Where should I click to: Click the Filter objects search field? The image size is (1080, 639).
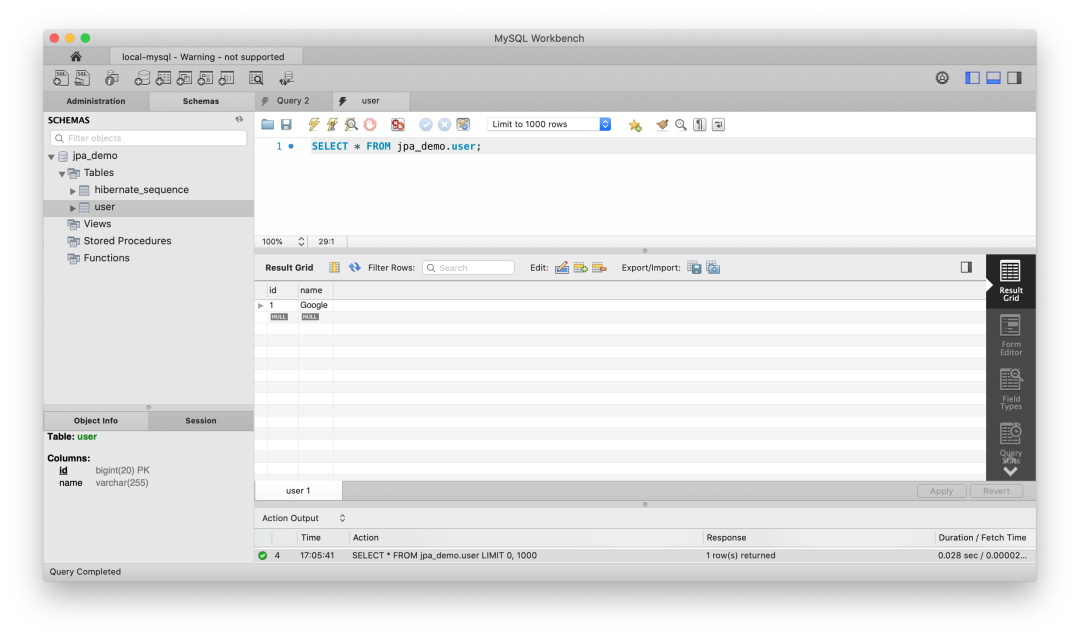coord(149,138)
